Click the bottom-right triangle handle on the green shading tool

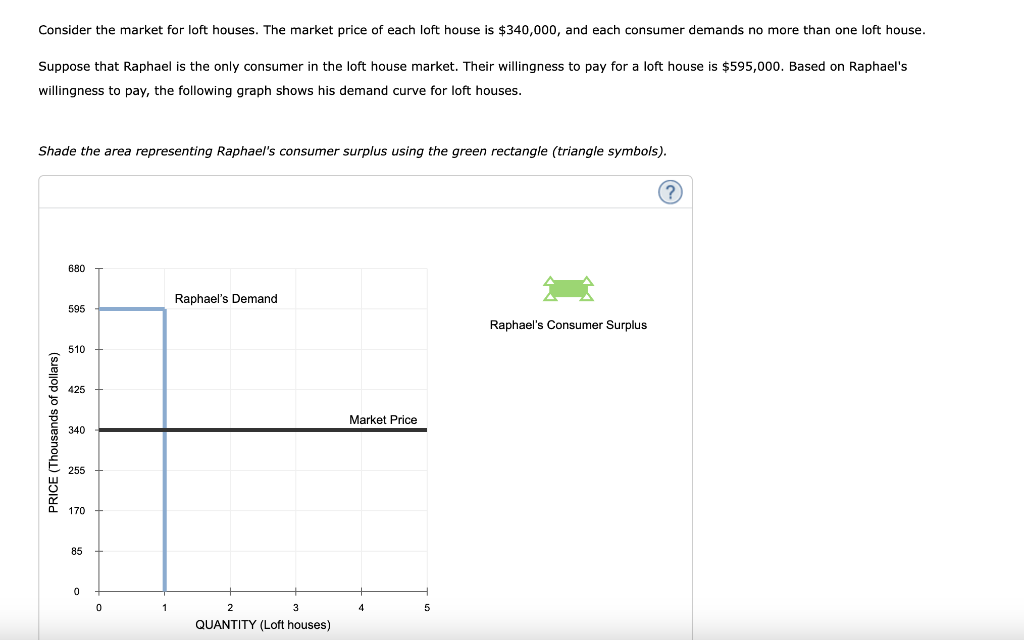coord(587,297)
